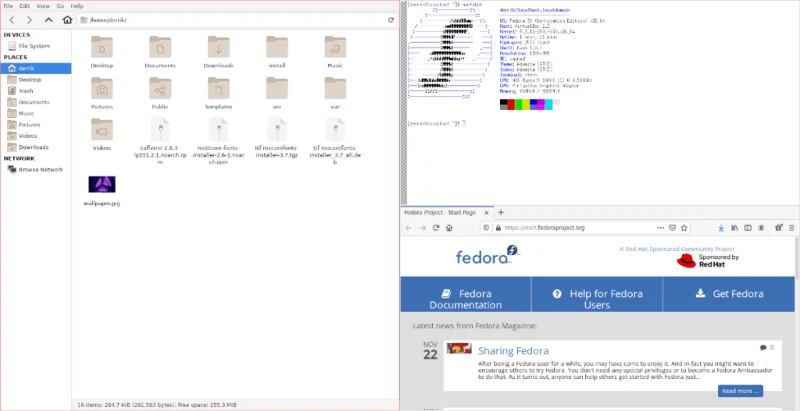Open the Help menu
Screen dimensions: 800x411
(77, 6)
